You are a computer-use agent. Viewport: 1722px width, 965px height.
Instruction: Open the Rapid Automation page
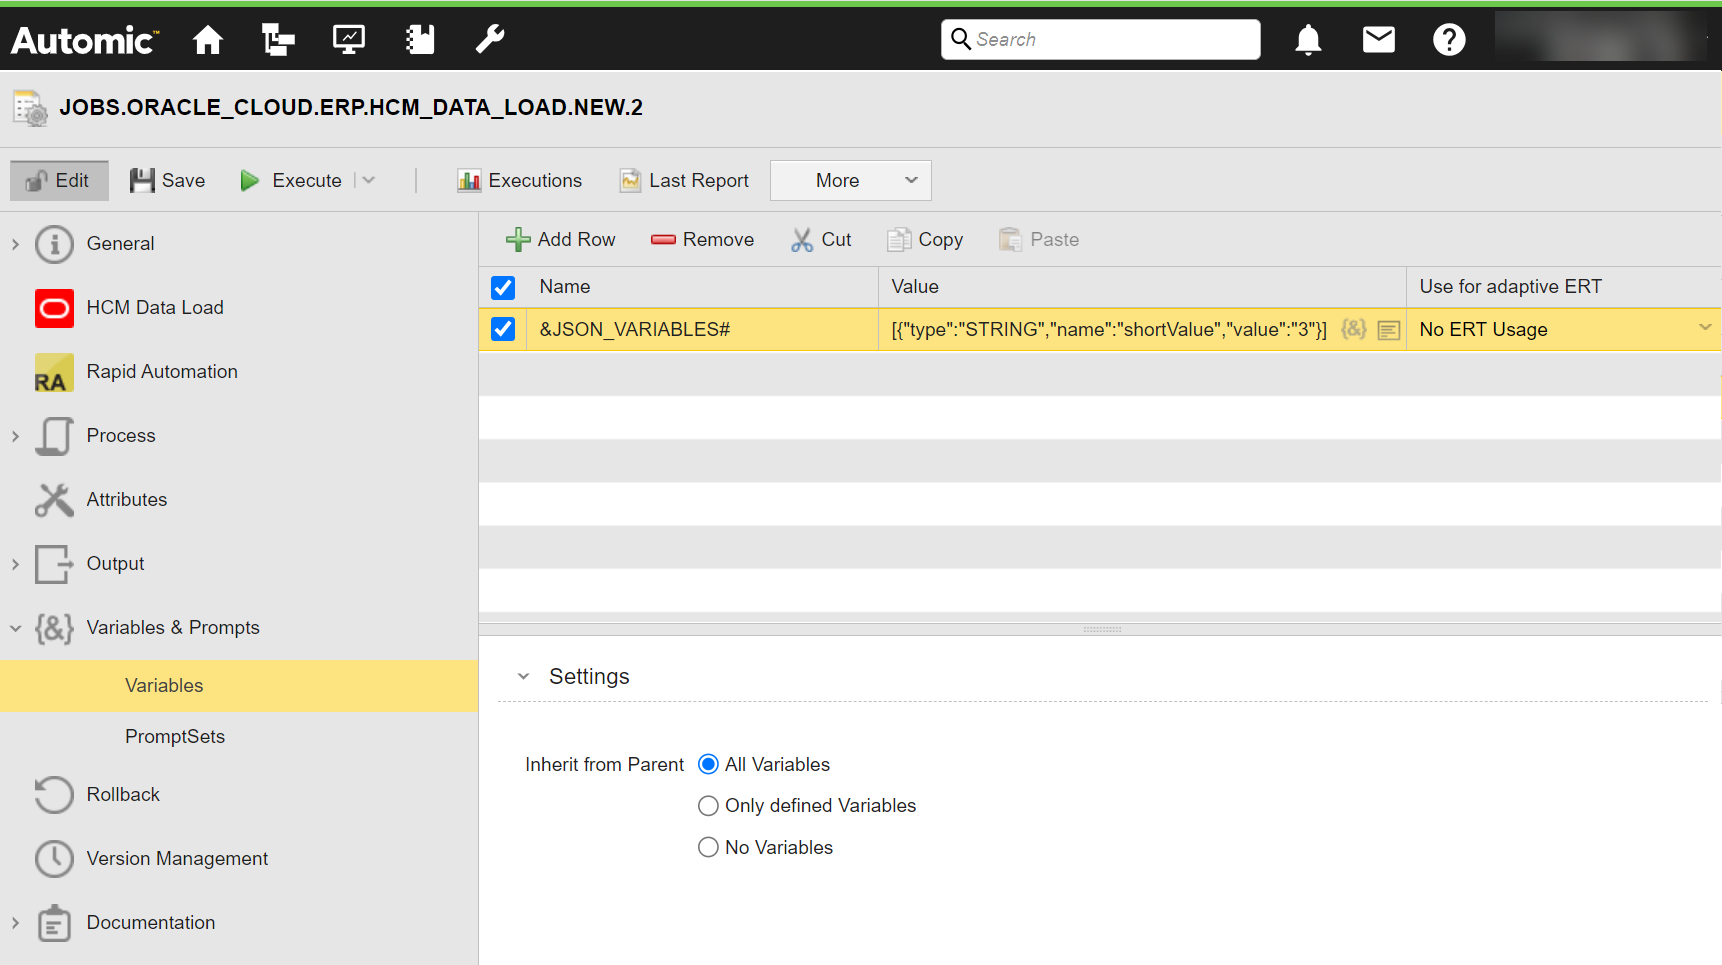(162, 372)
